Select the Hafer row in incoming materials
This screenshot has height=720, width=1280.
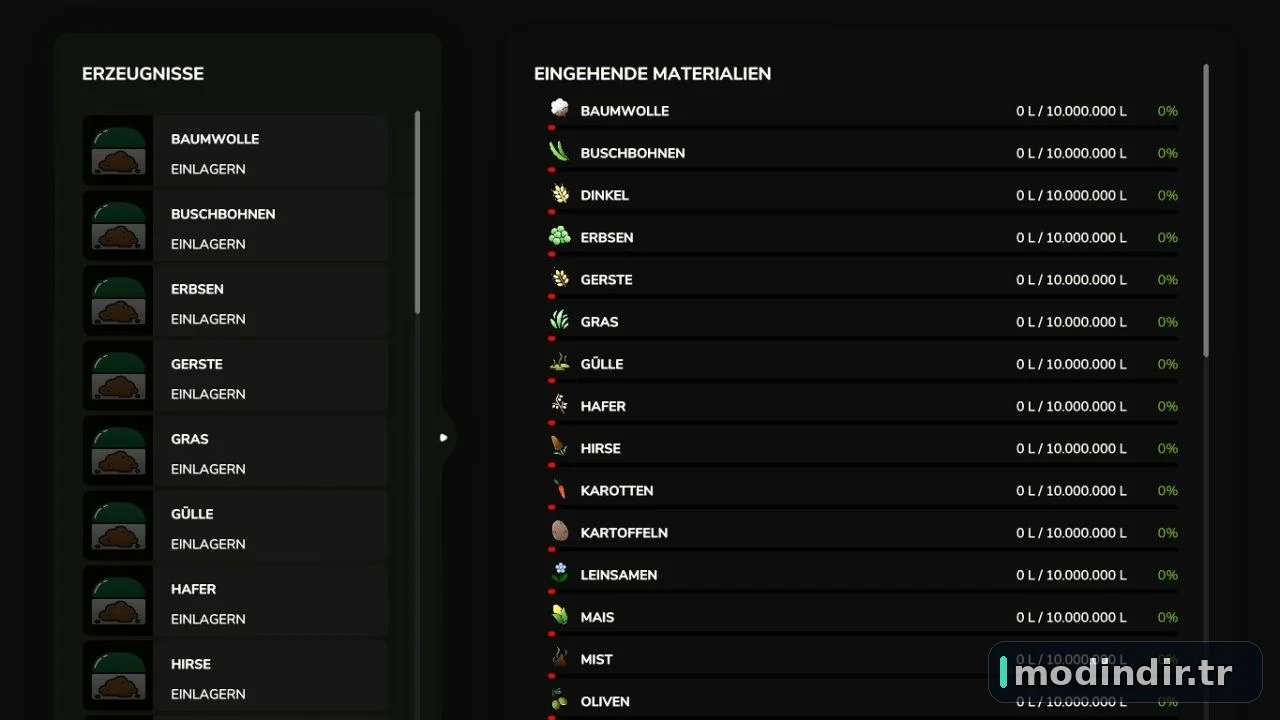pos(862,407)
